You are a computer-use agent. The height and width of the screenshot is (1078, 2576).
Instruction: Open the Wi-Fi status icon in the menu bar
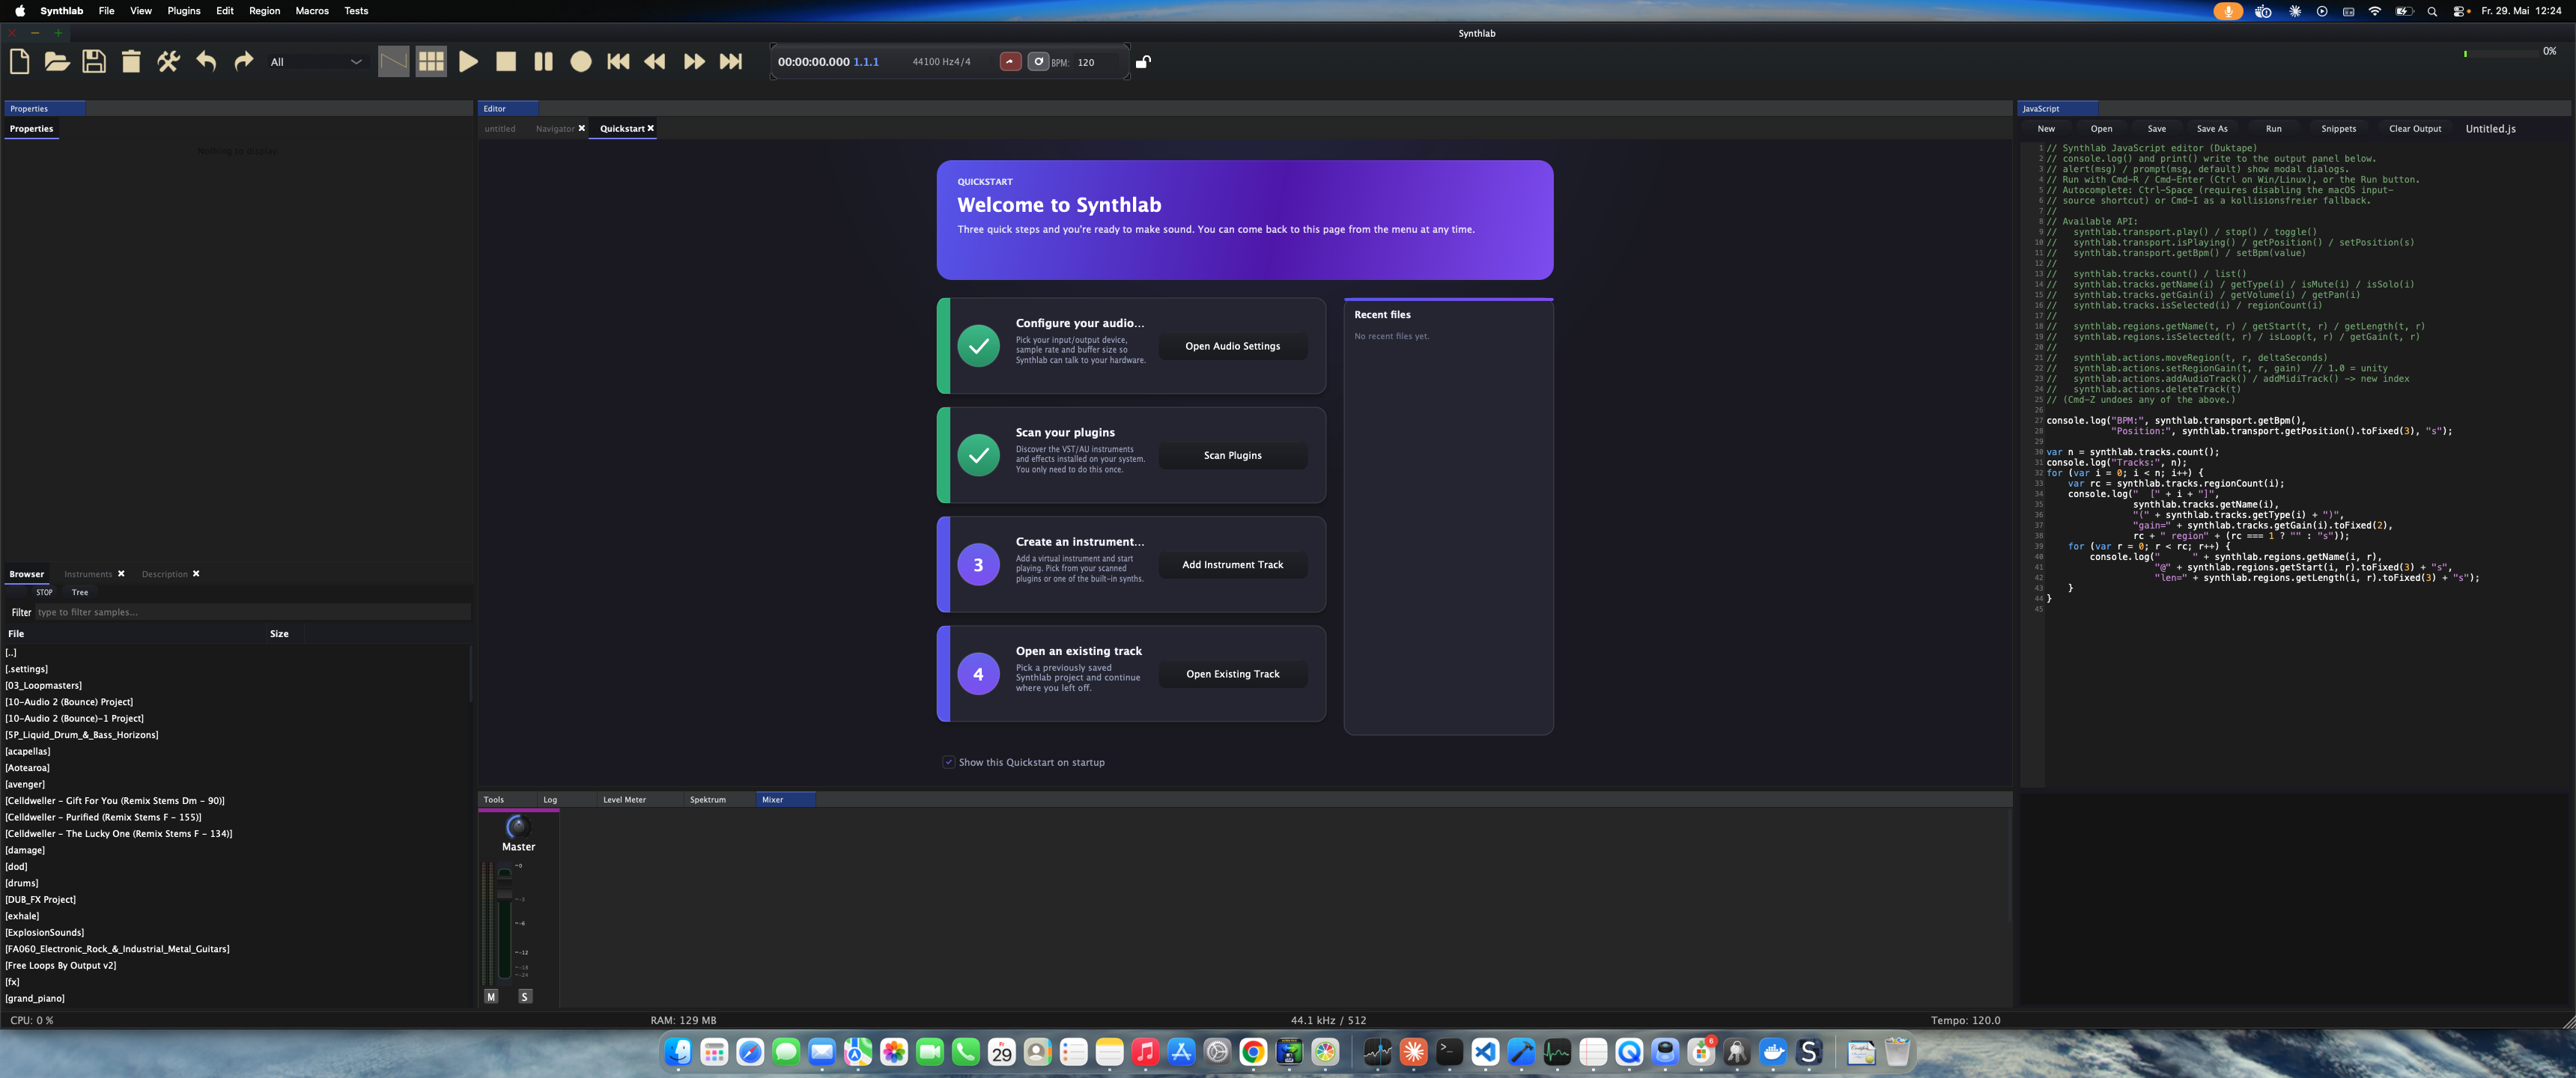pos(2374,11)
